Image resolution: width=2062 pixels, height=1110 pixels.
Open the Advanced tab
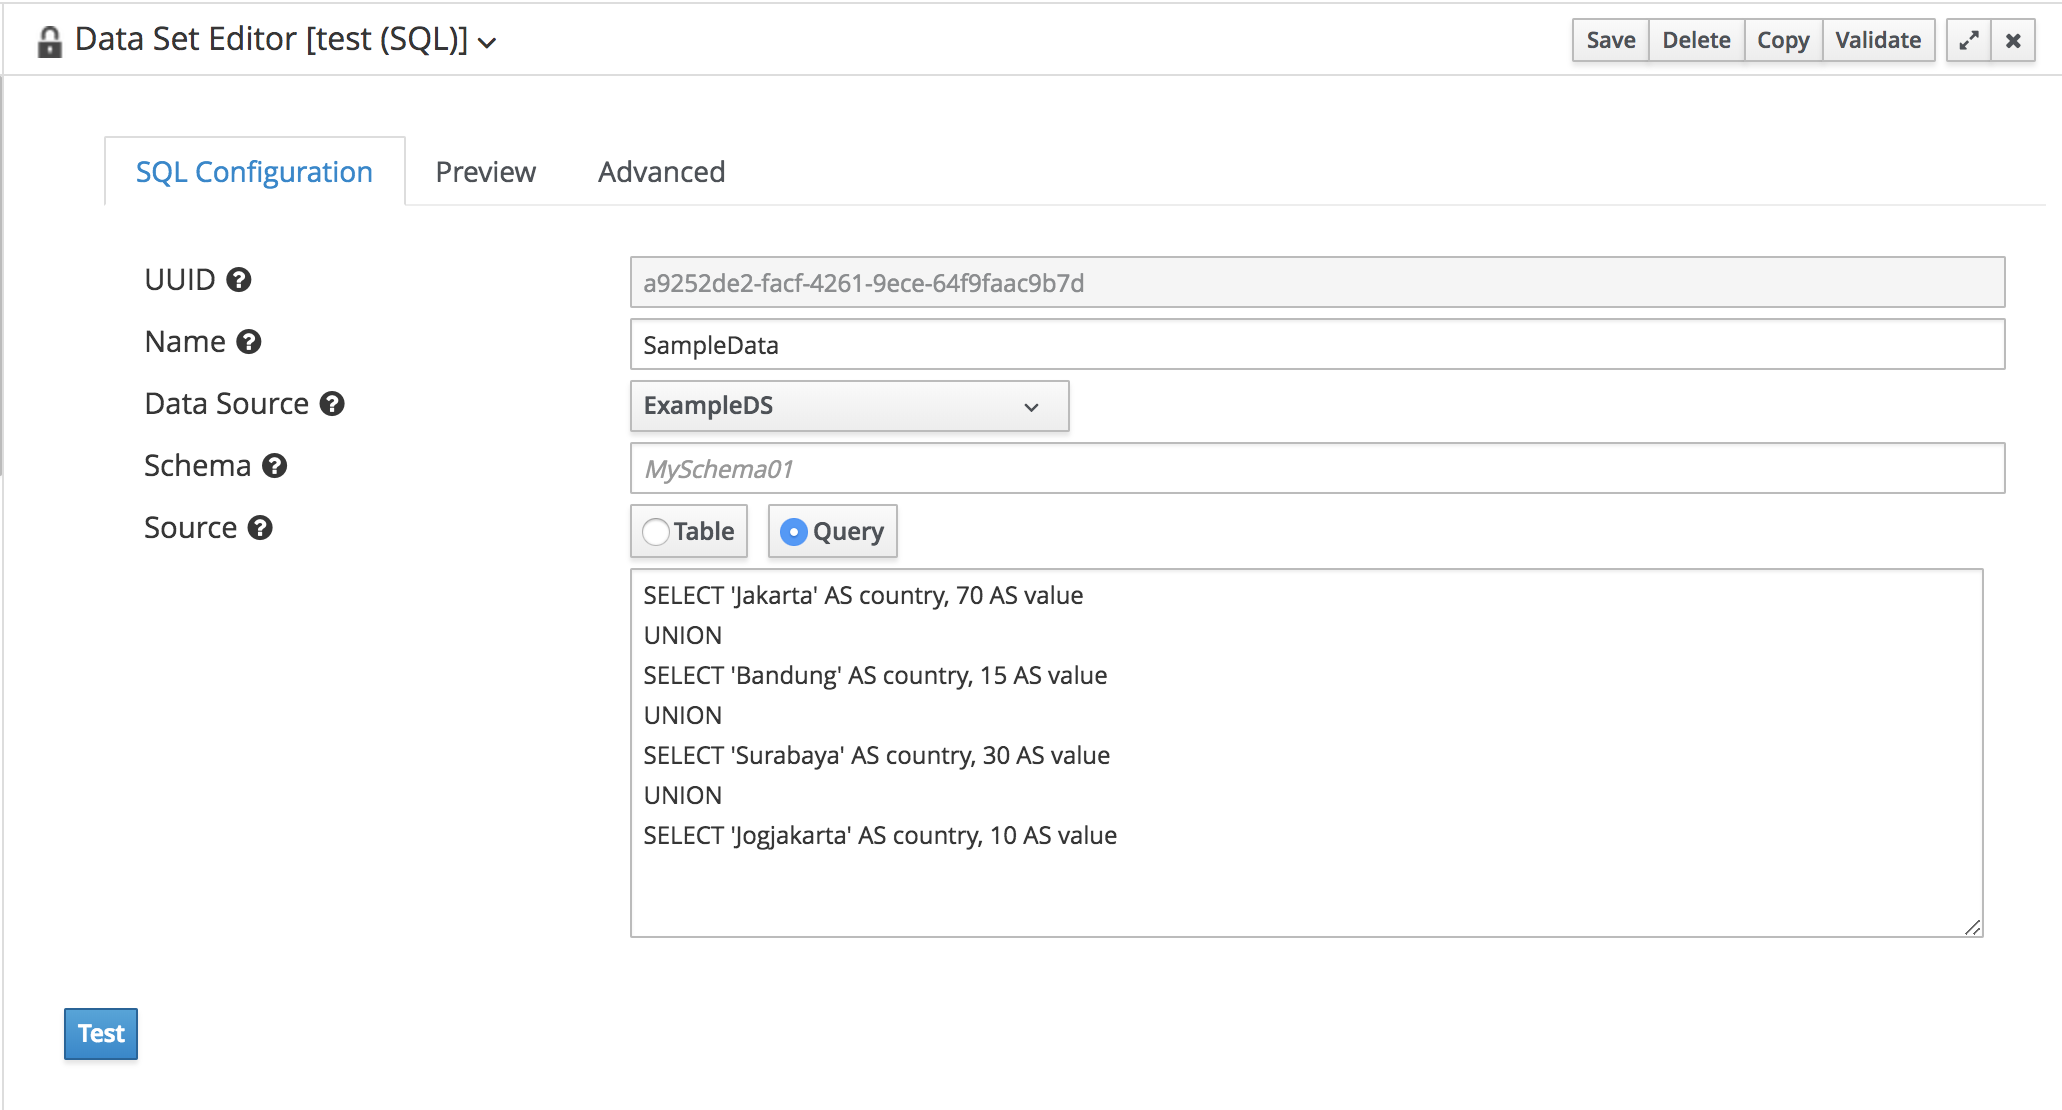[660, 171]
